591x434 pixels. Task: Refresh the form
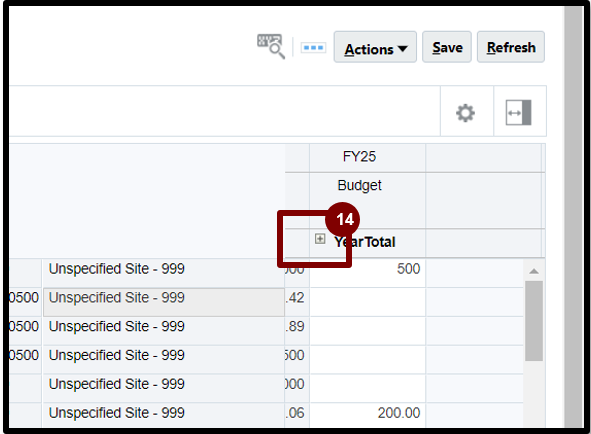511,47
